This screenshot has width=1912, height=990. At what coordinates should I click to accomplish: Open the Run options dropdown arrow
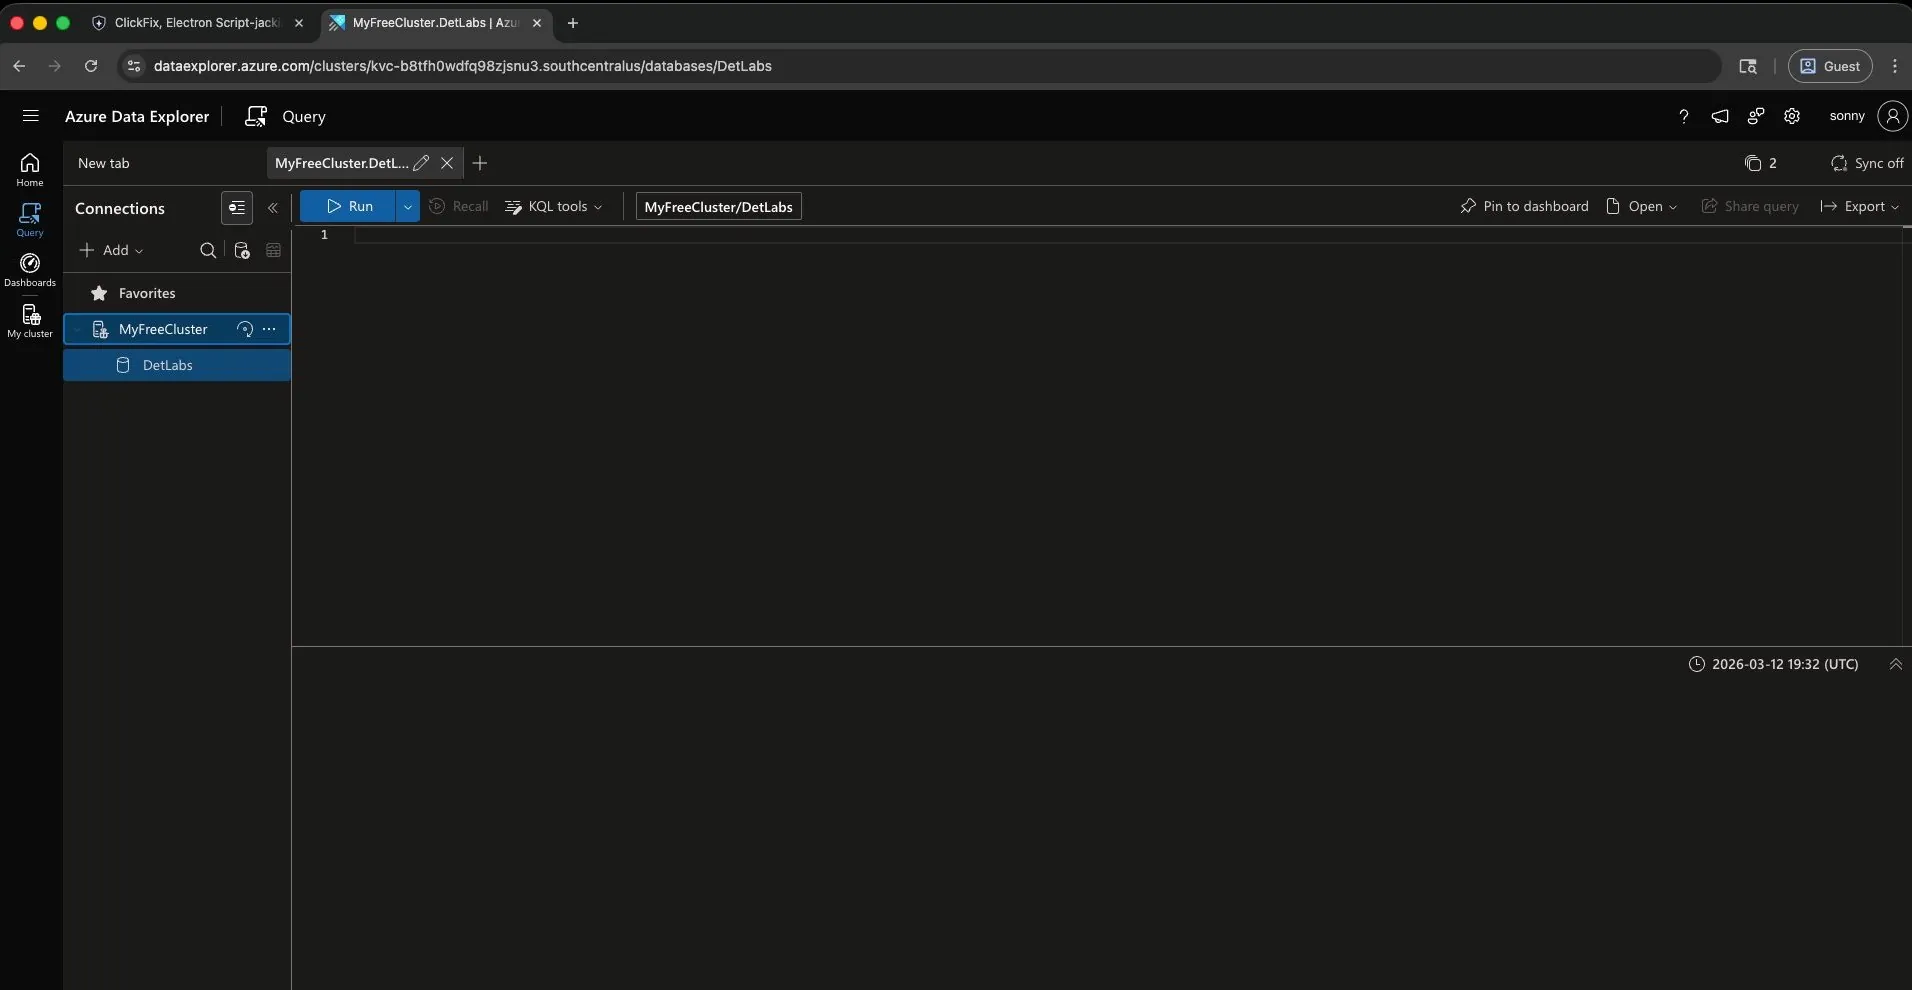[x=408, y=206]
